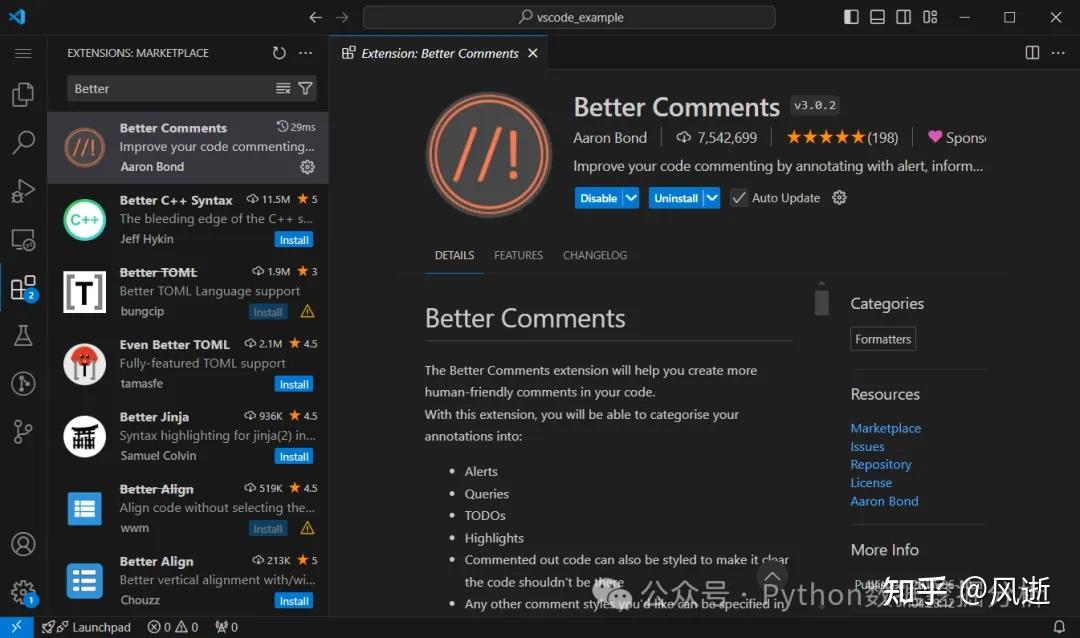Go back with the navigation arrow
The width and height of the screenshot is (1080, 638).
pyautogui.click(x=315, y=17)
